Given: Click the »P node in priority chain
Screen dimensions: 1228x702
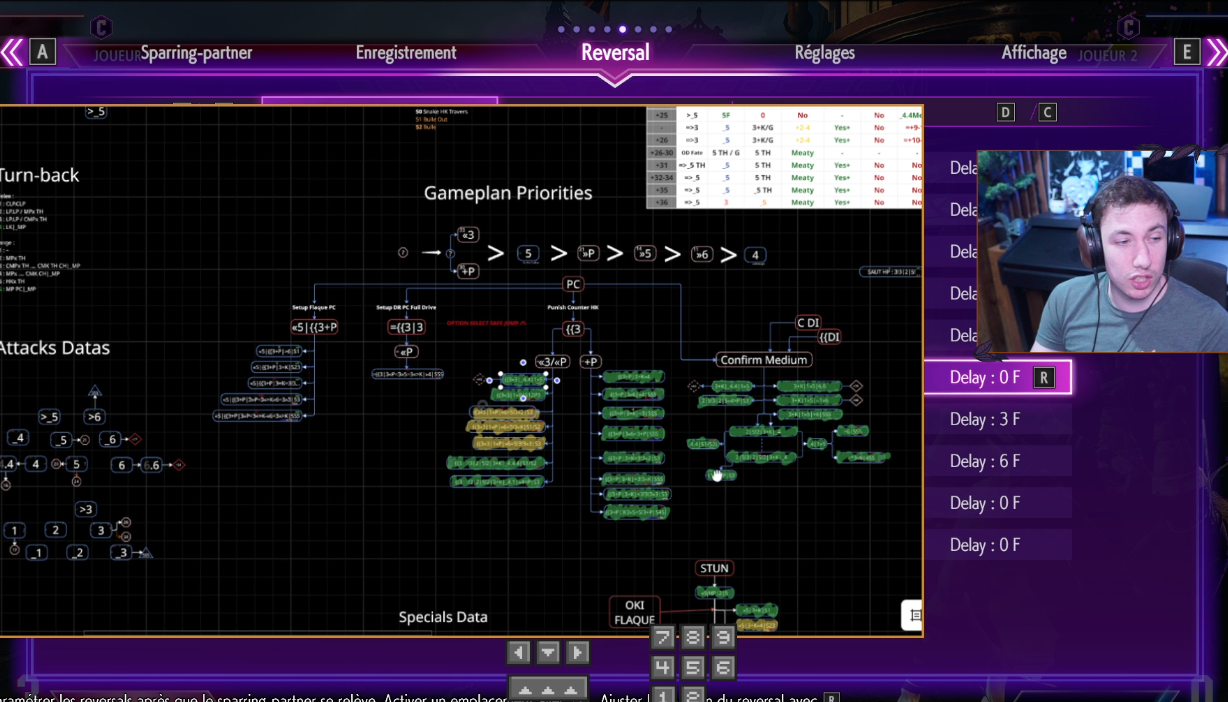Looking at the screenshot, I should pos(587,254).
